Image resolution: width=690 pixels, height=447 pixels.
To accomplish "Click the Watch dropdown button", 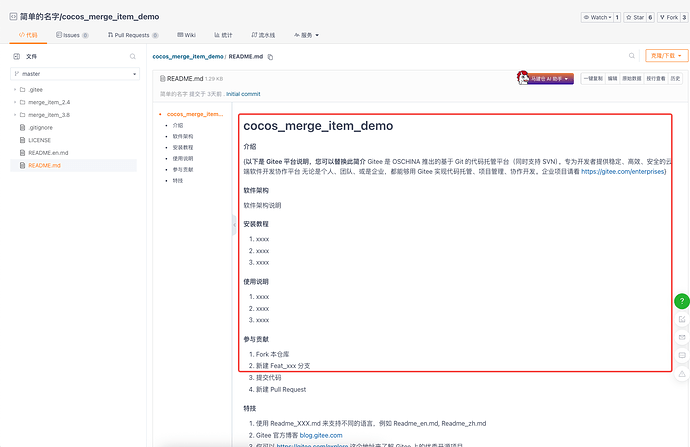I will (598, 18).
